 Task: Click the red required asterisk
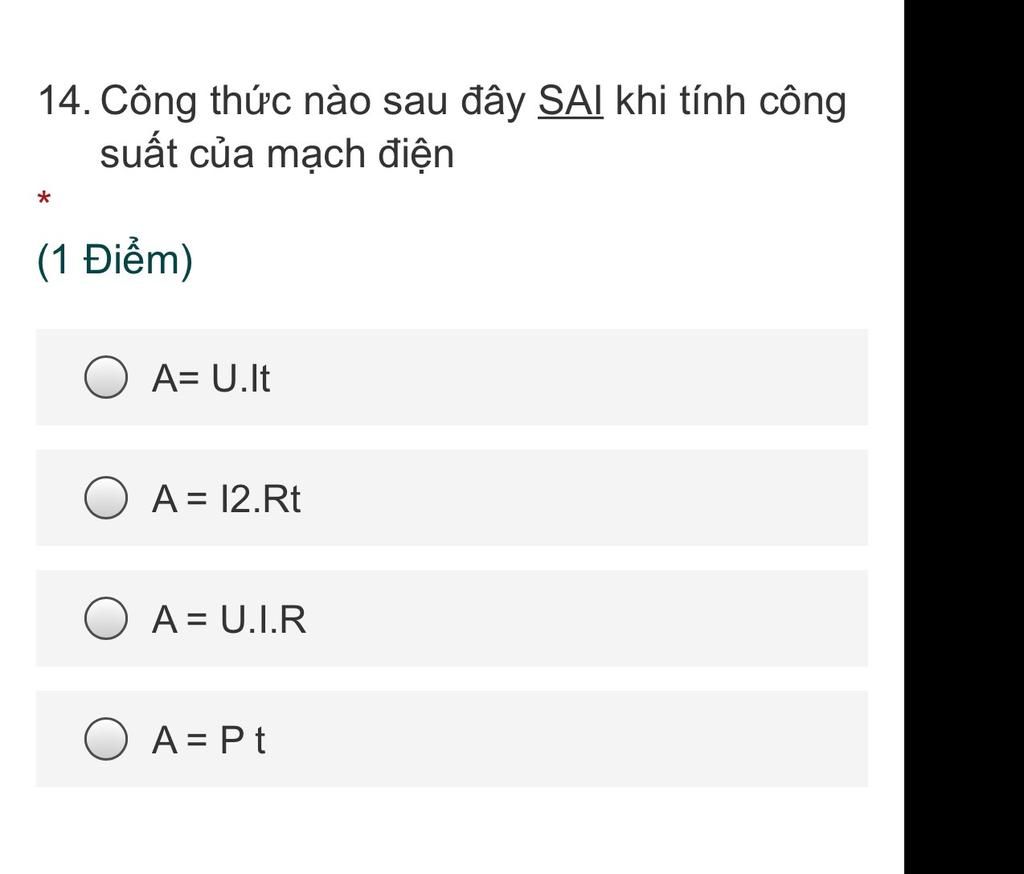pyautogui.click(x=44, y=200)
